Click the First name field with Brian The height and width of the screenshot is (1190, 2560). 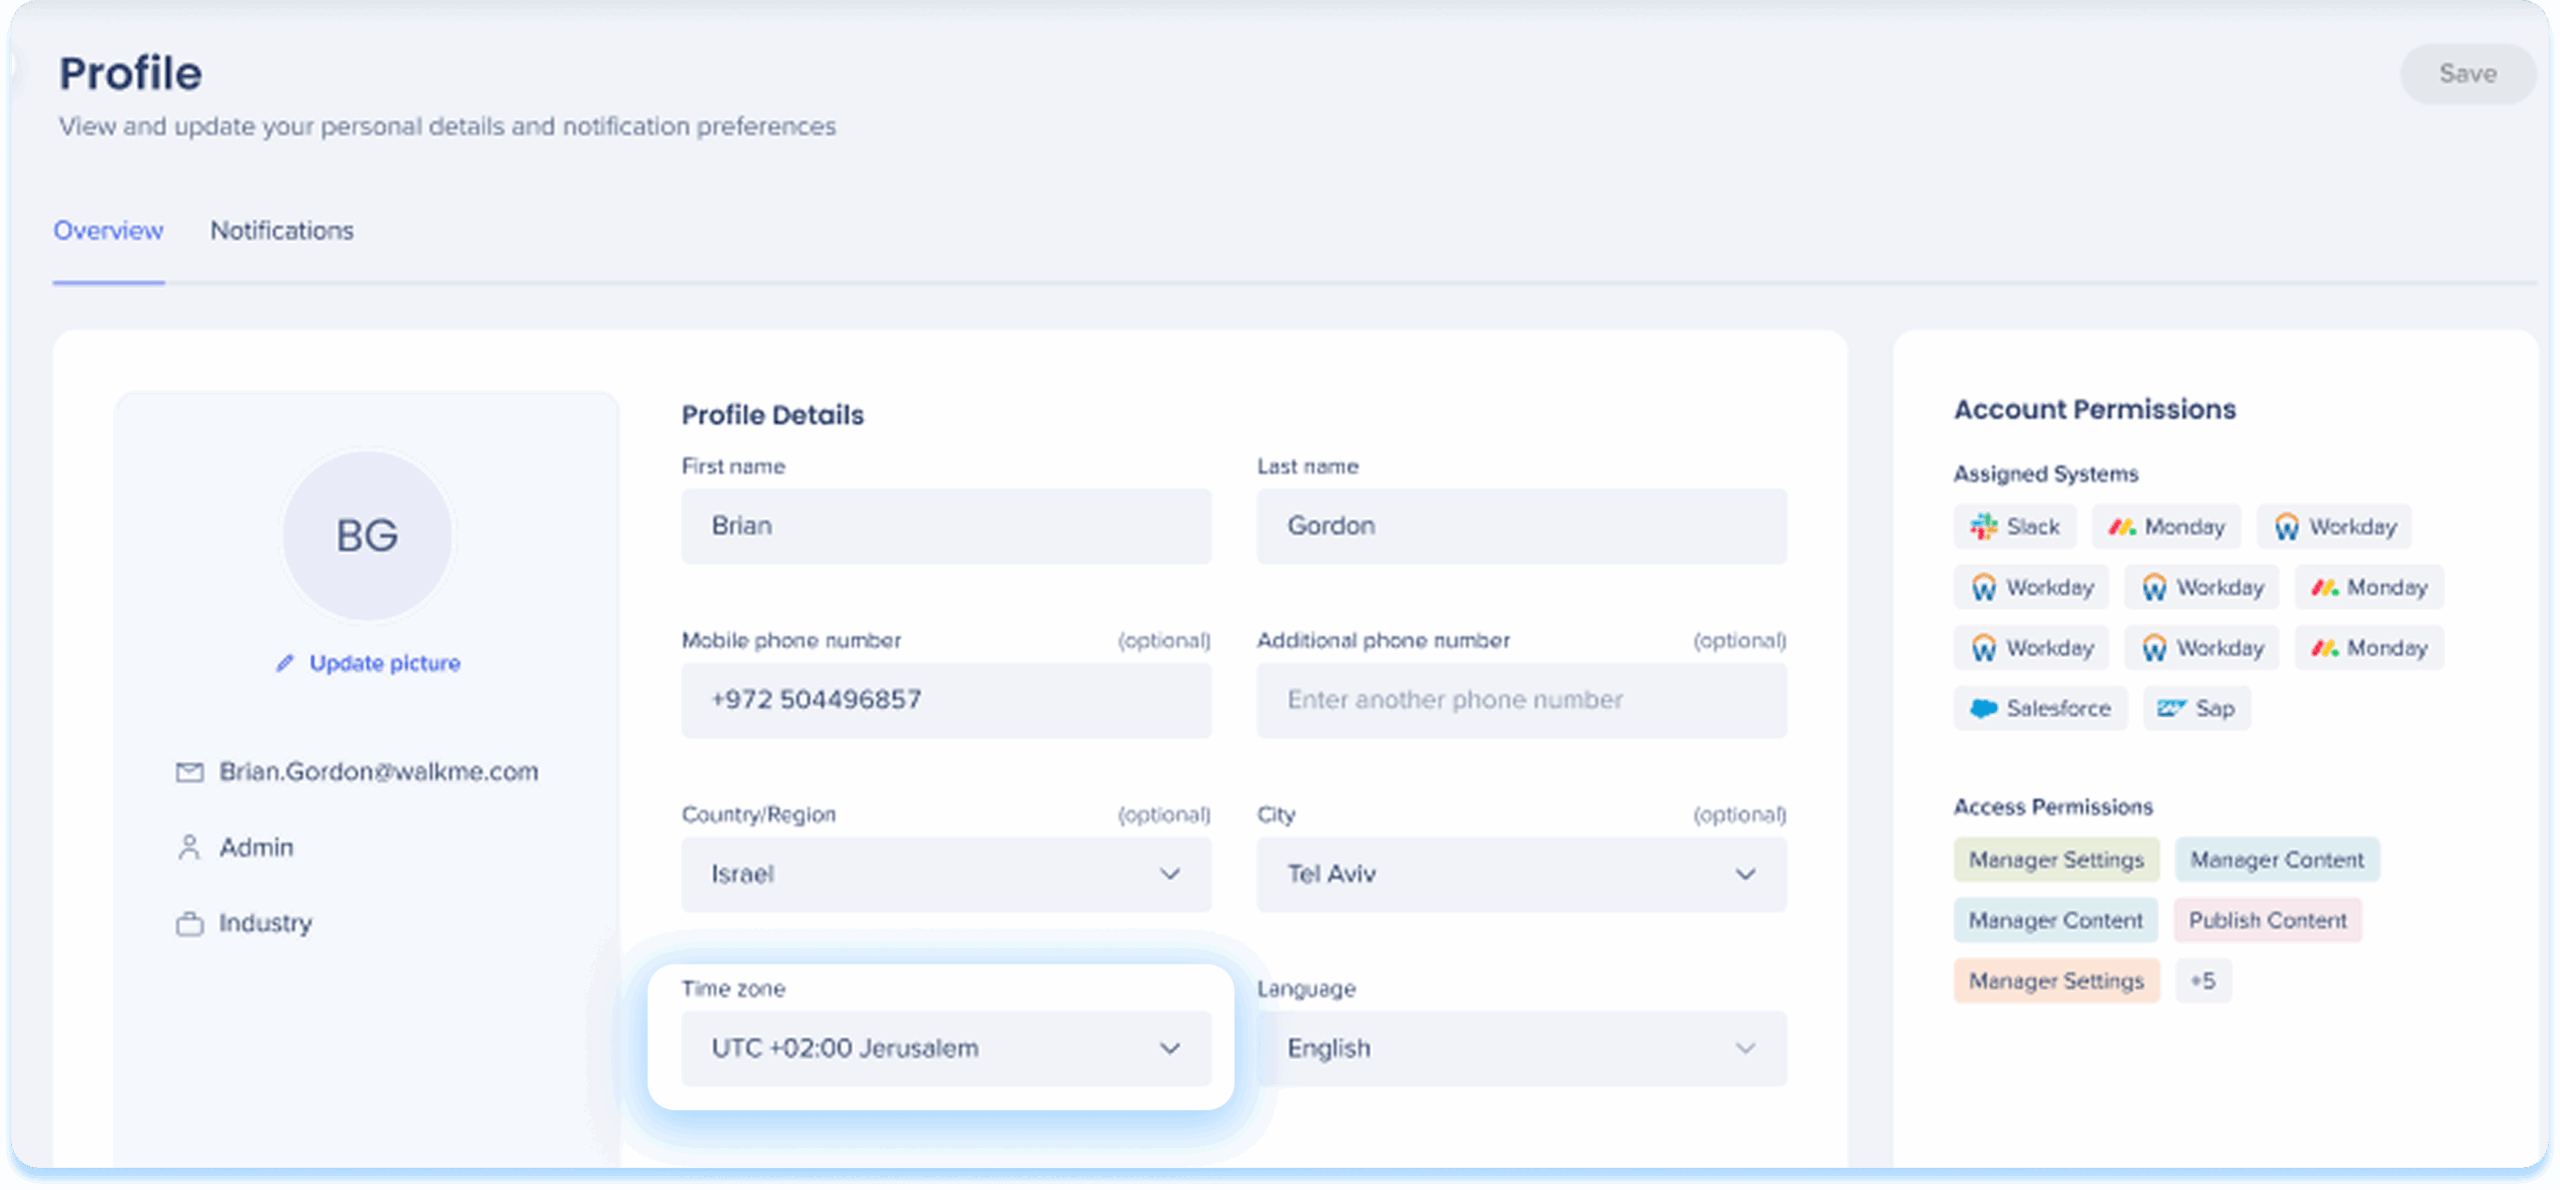(x=945, y=526)
